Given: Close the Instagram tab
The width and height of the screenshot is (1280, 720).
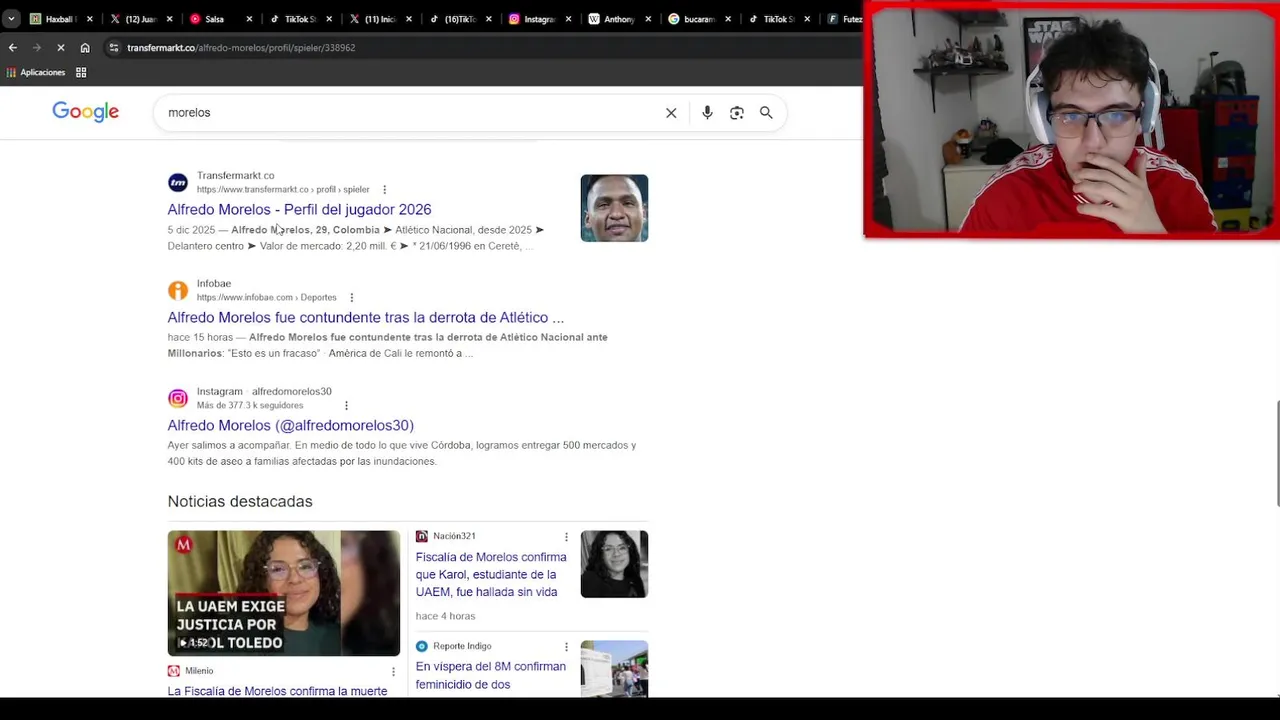Looking at the screenshot, I should (x=568, y=19).
